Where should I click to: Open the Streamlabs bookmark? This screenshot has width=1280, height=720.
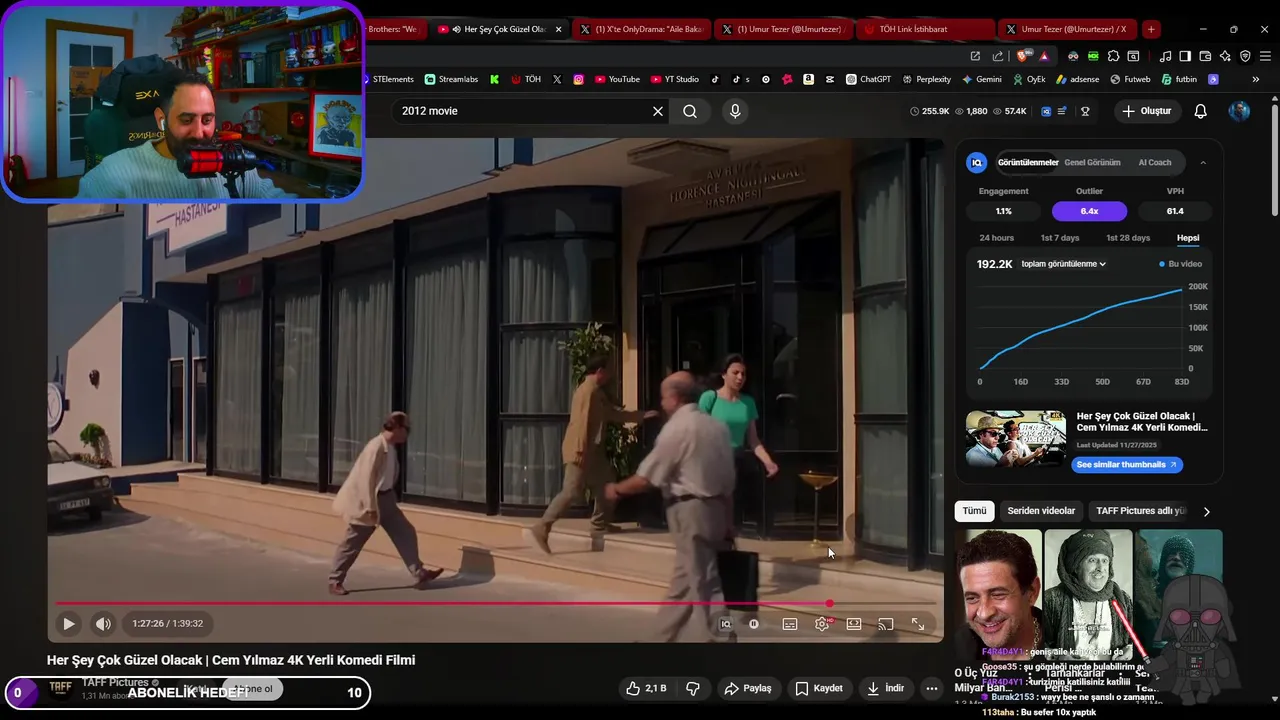tap(451, 79)
